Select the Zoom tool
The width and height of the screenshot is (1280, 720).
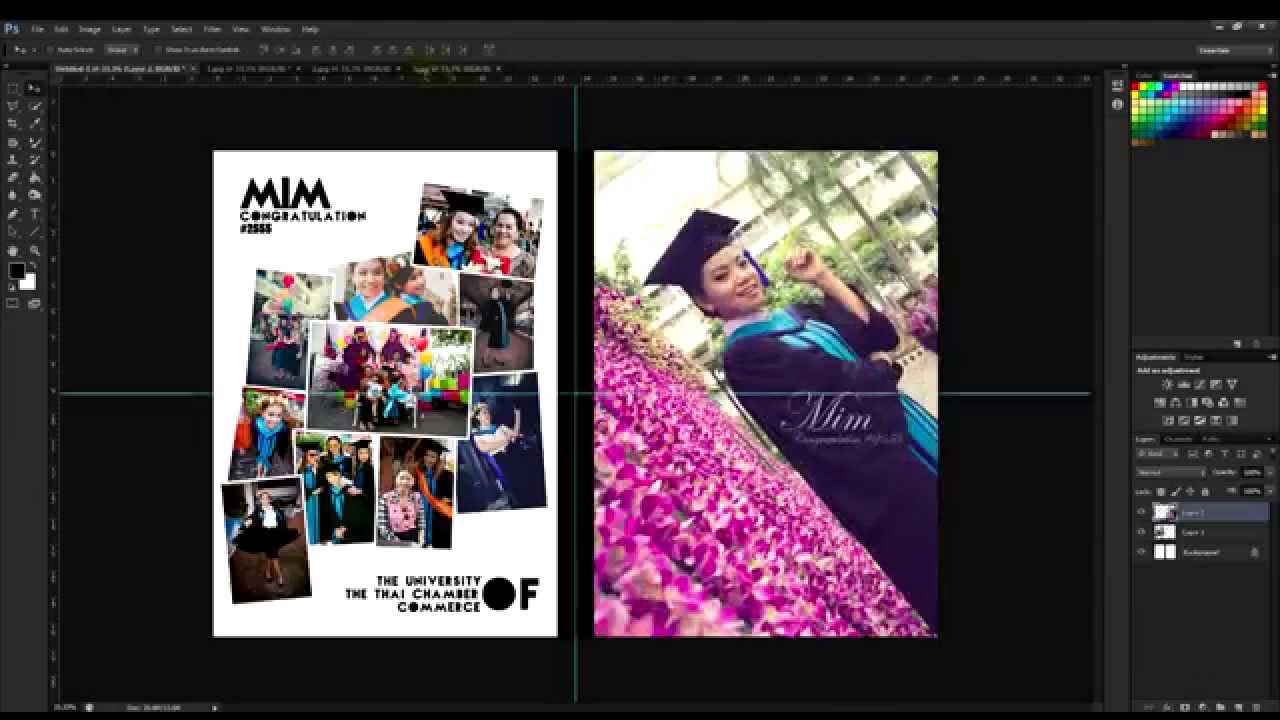(35, 250)
